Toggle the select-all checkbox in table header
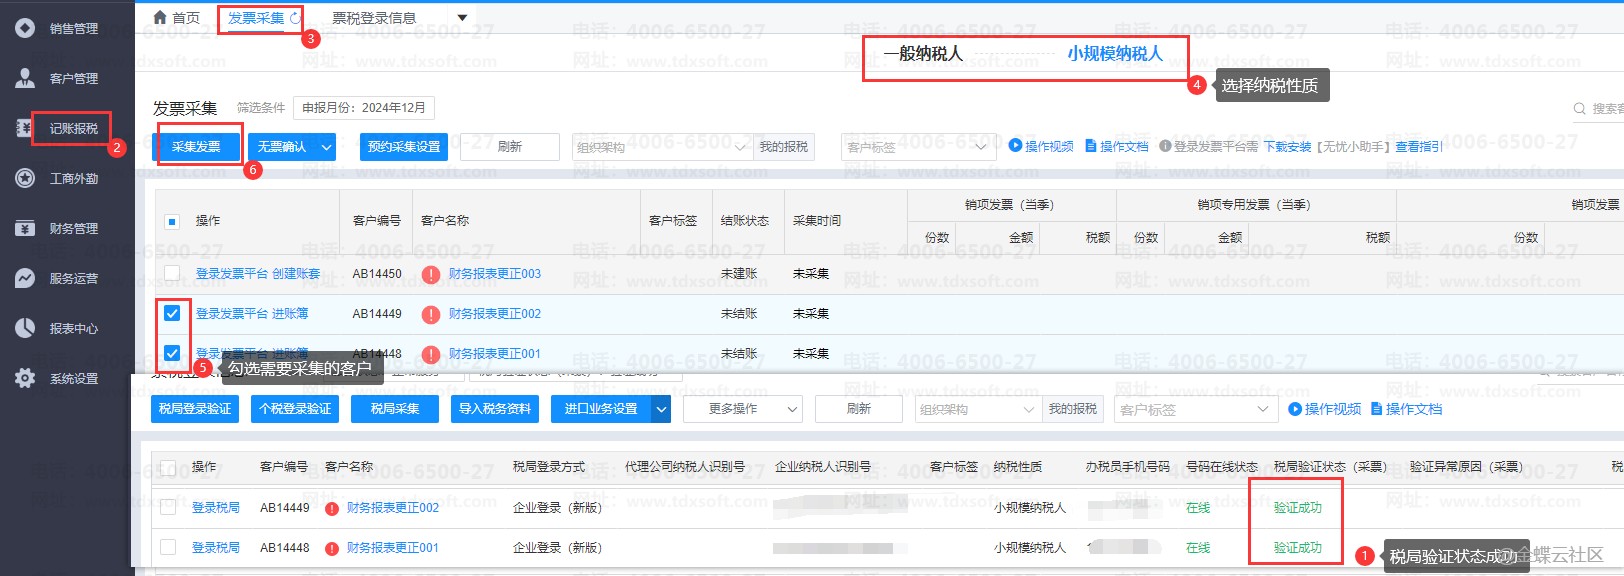The height and width of the screenshot is (576, 1624). pyautogui.click(x=172, y=221)
